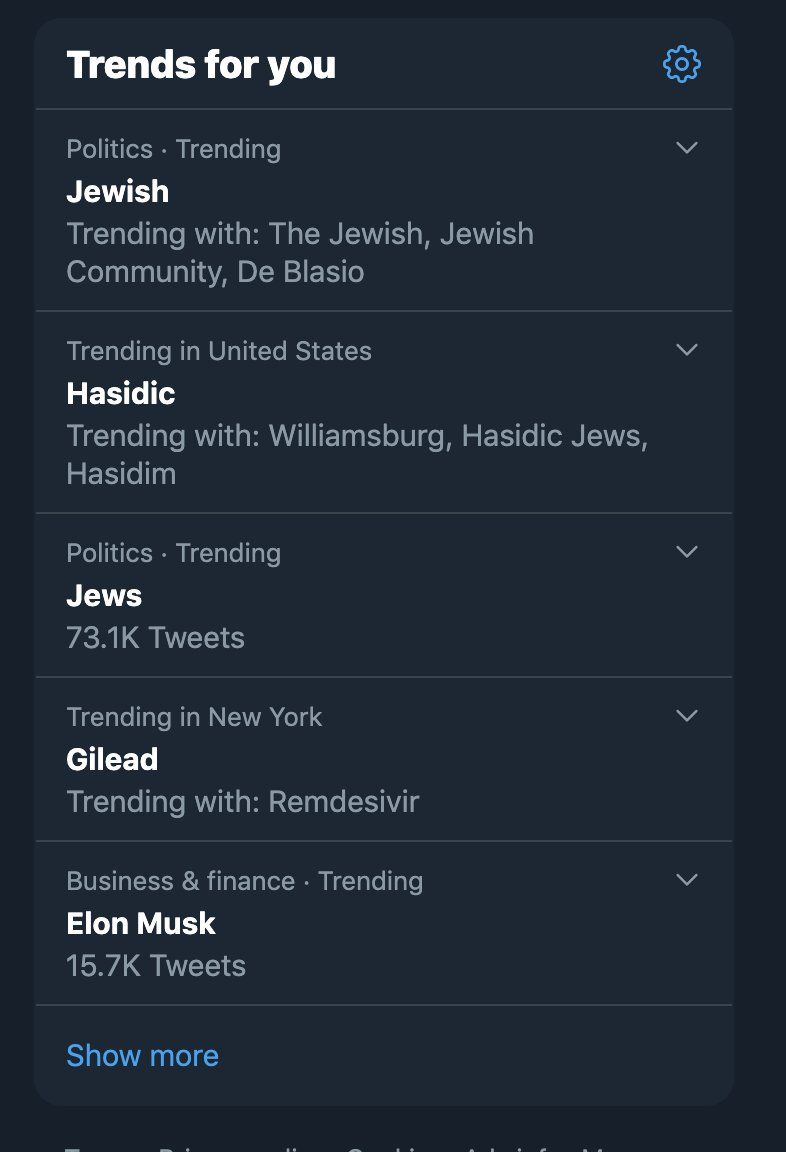Click the "Trends for you" heading

201,65
